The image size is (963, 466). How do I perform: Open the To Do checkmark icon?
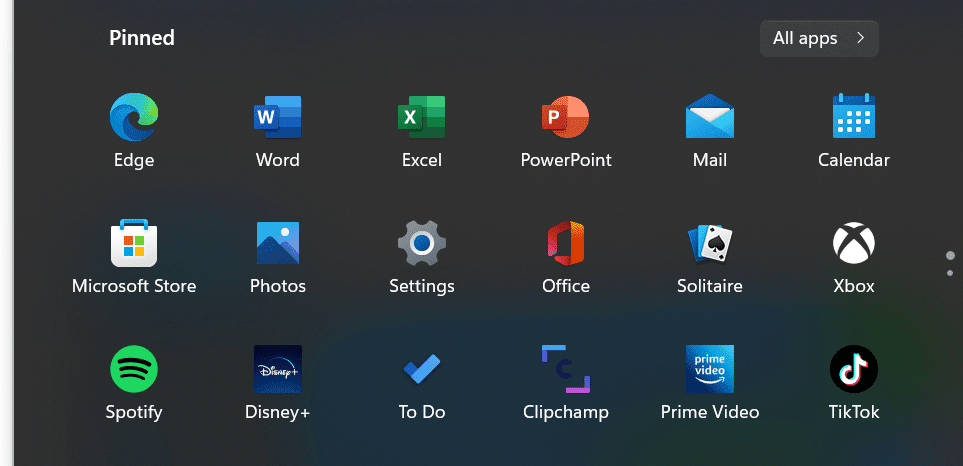[422, 369]
